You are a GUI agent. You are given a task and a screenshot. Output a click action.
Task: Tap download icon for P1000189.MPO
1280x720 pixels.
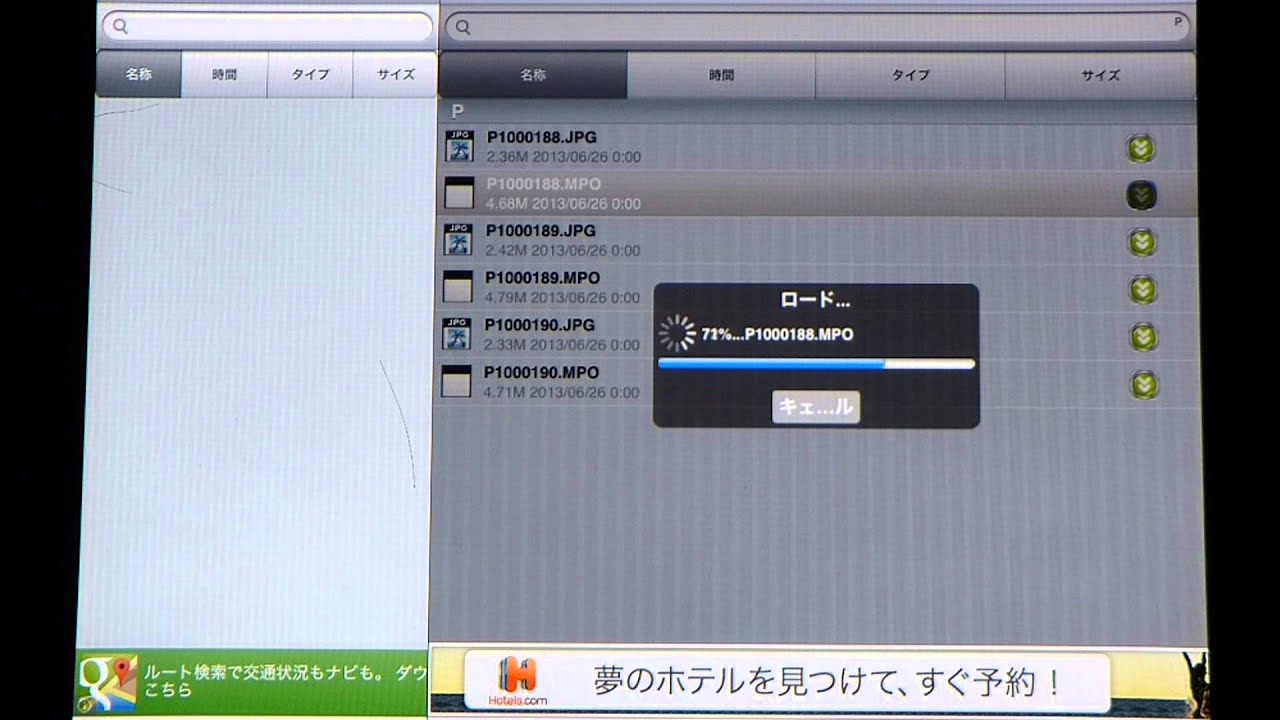point(1143,290)
